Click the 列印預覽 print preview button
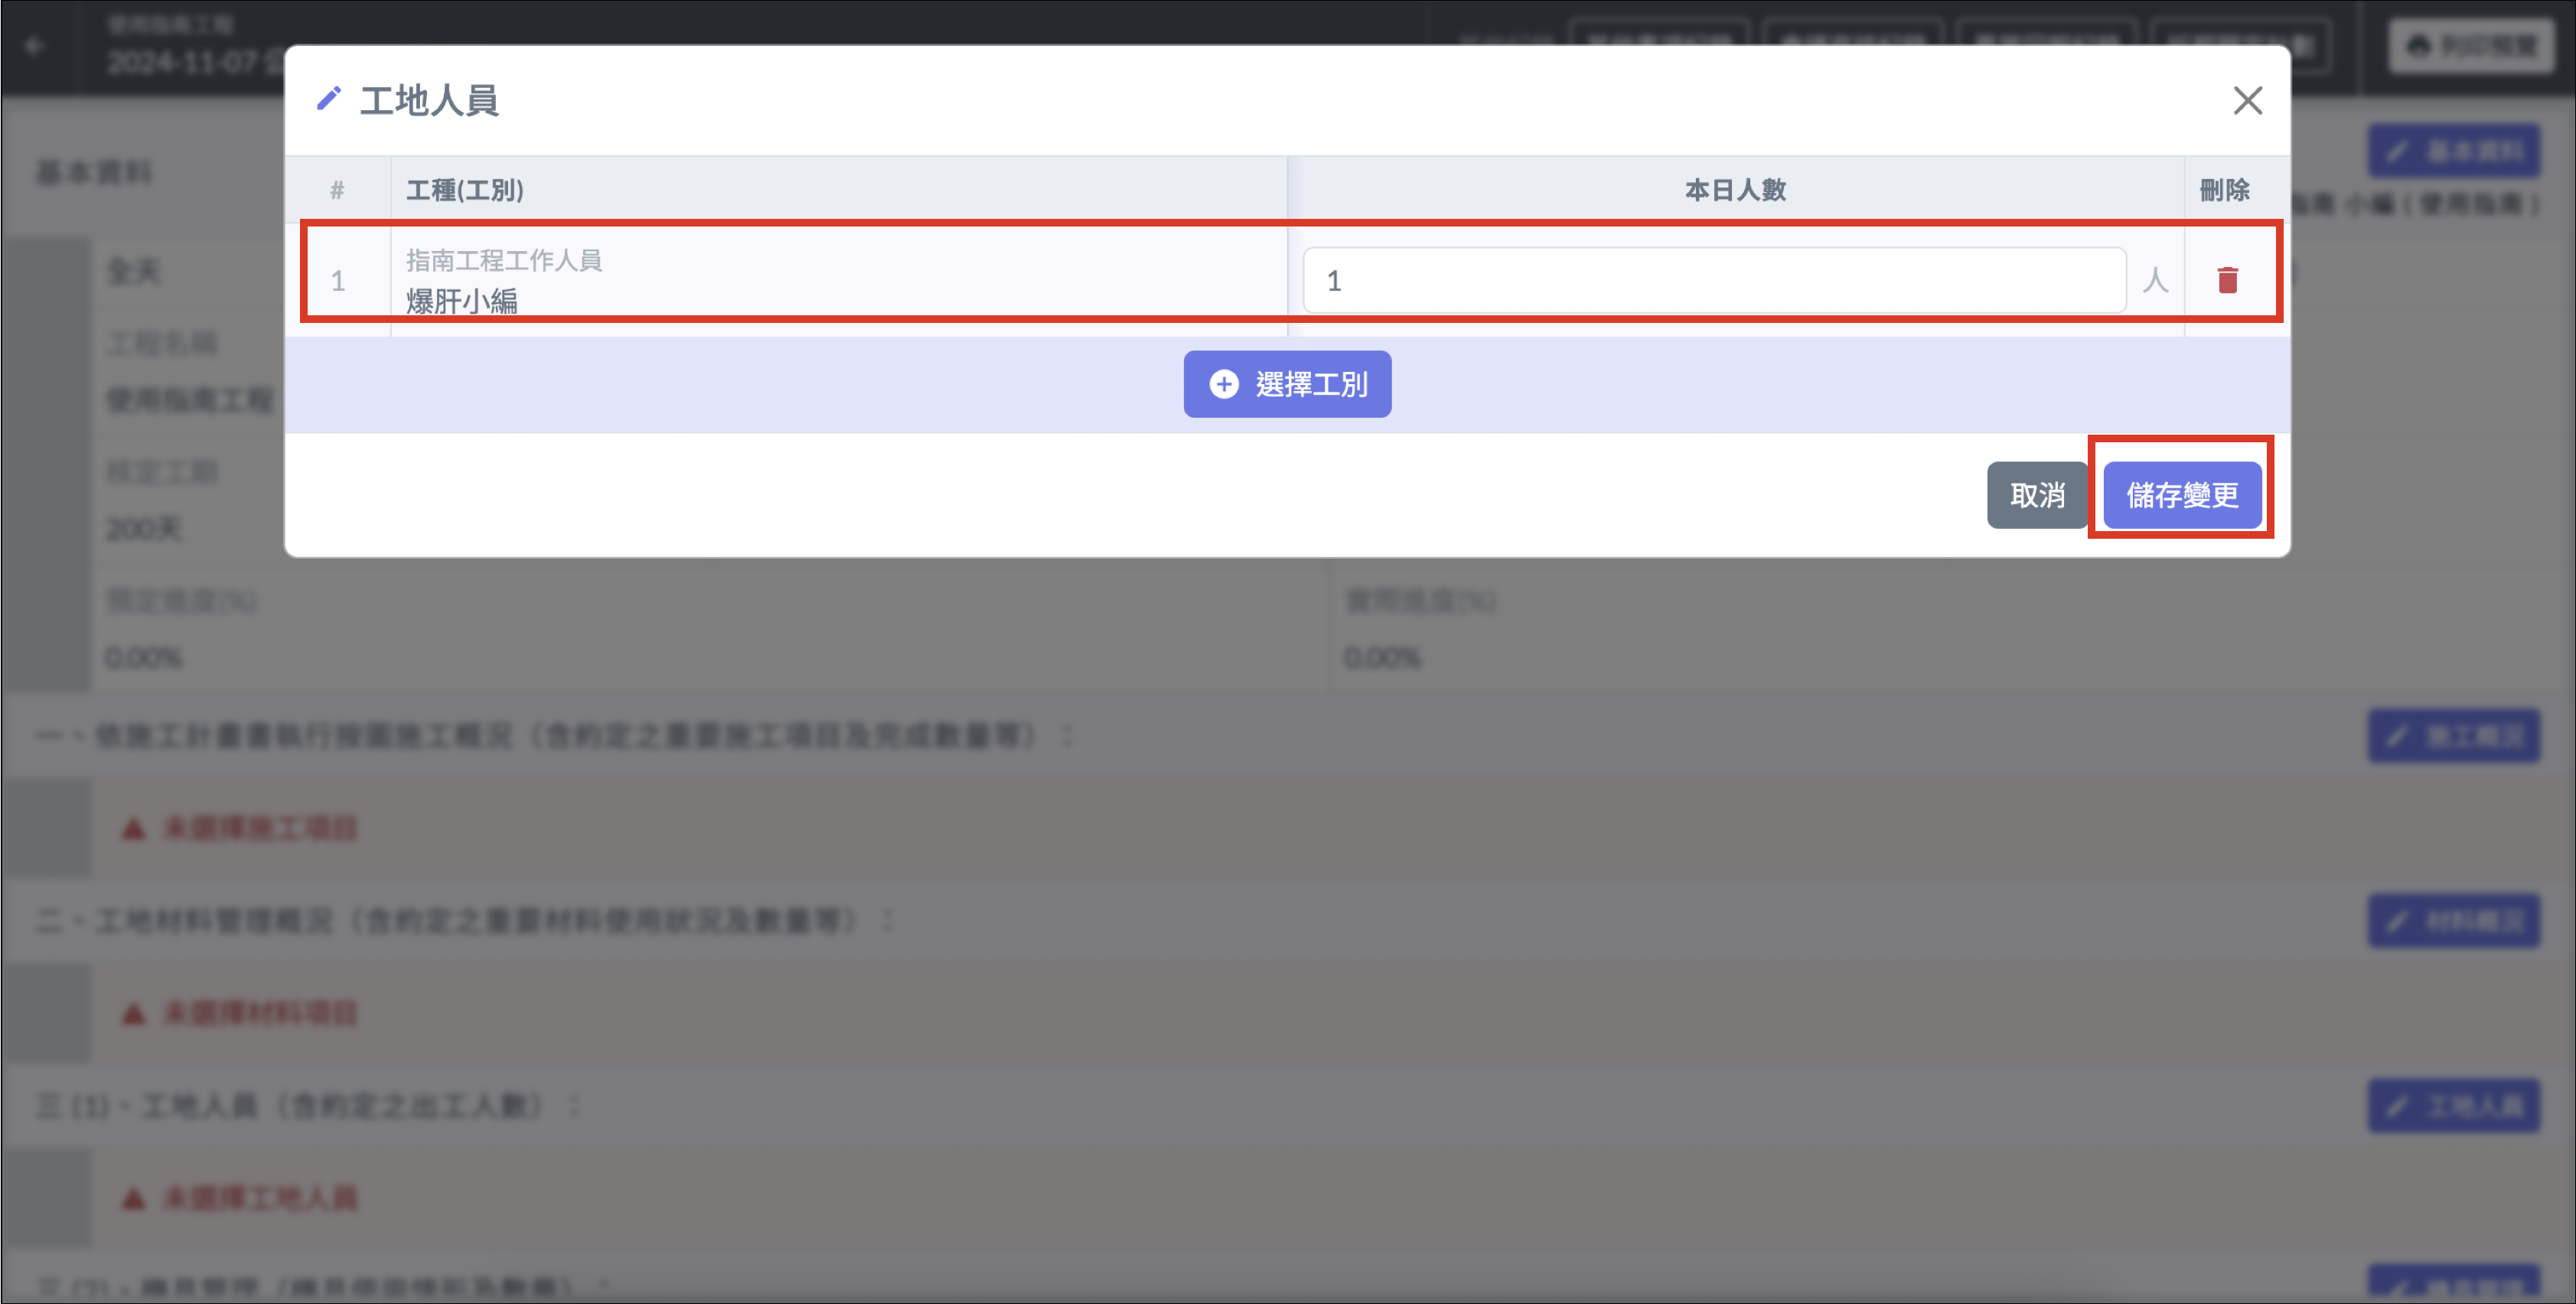 pos(2472,46)
